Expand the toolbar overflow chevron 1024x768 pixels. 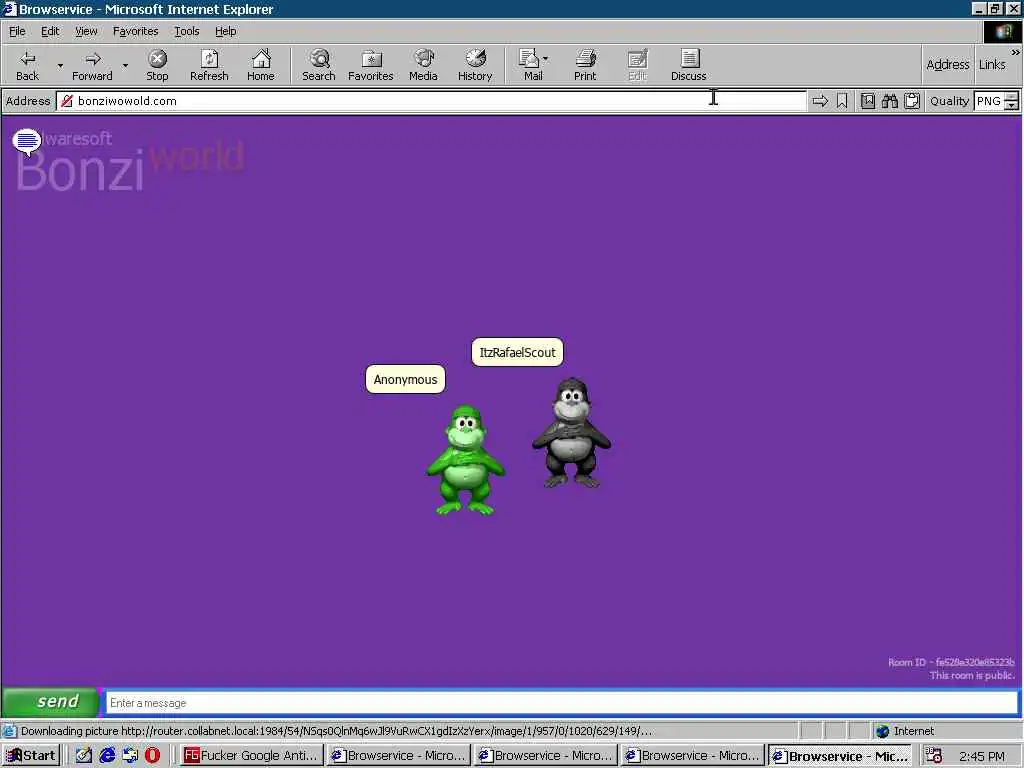1016,52
